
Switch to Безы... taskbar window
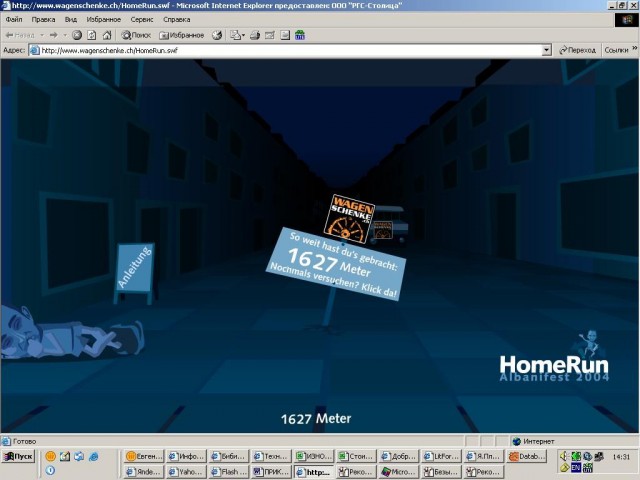441,471
